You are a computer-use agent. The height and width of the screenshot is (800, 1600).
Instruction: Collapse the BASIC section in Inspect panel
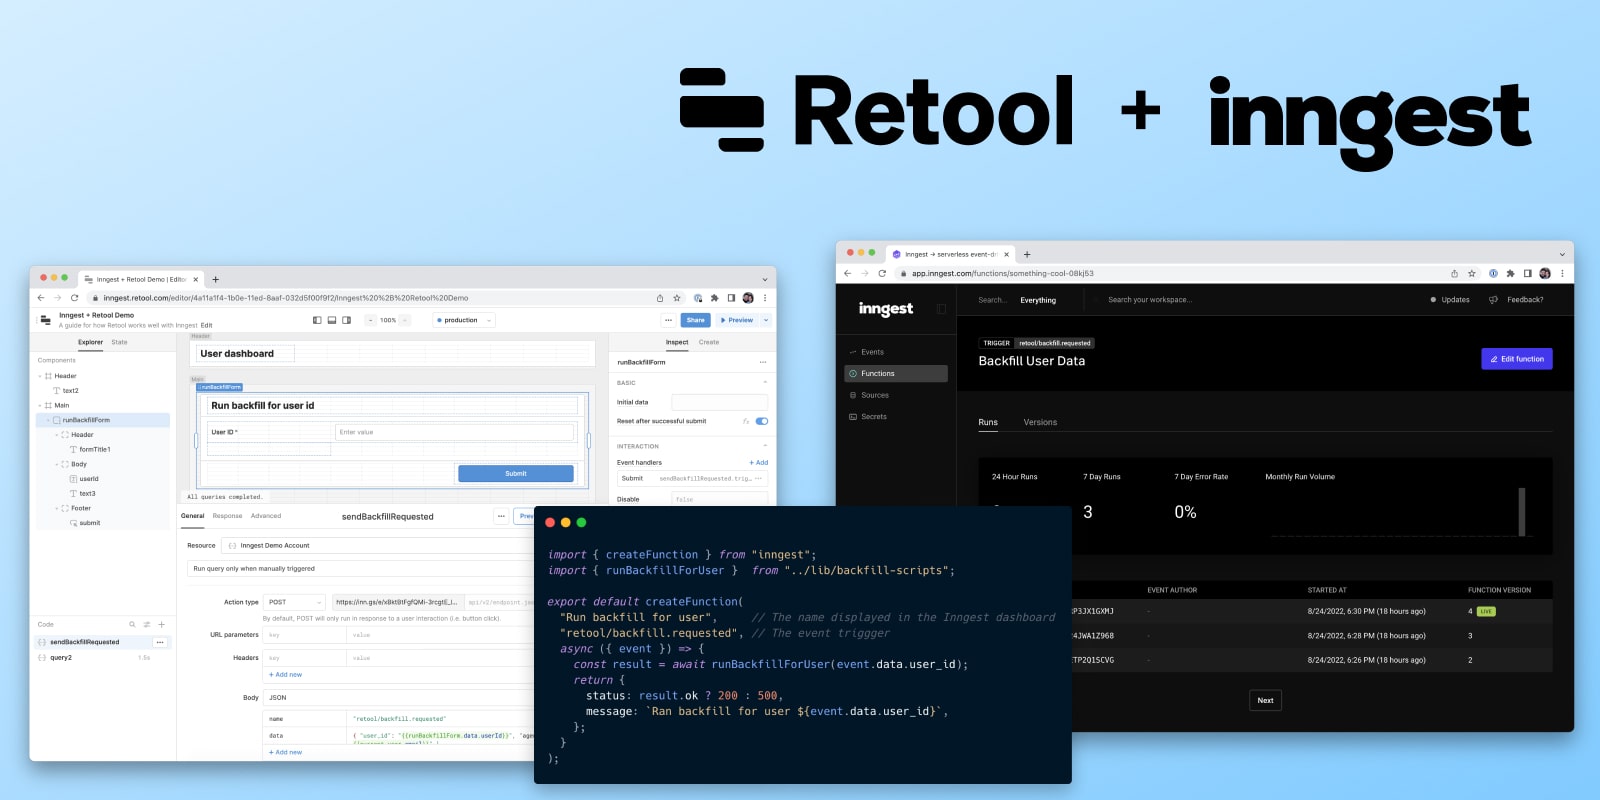coord(765,382)
